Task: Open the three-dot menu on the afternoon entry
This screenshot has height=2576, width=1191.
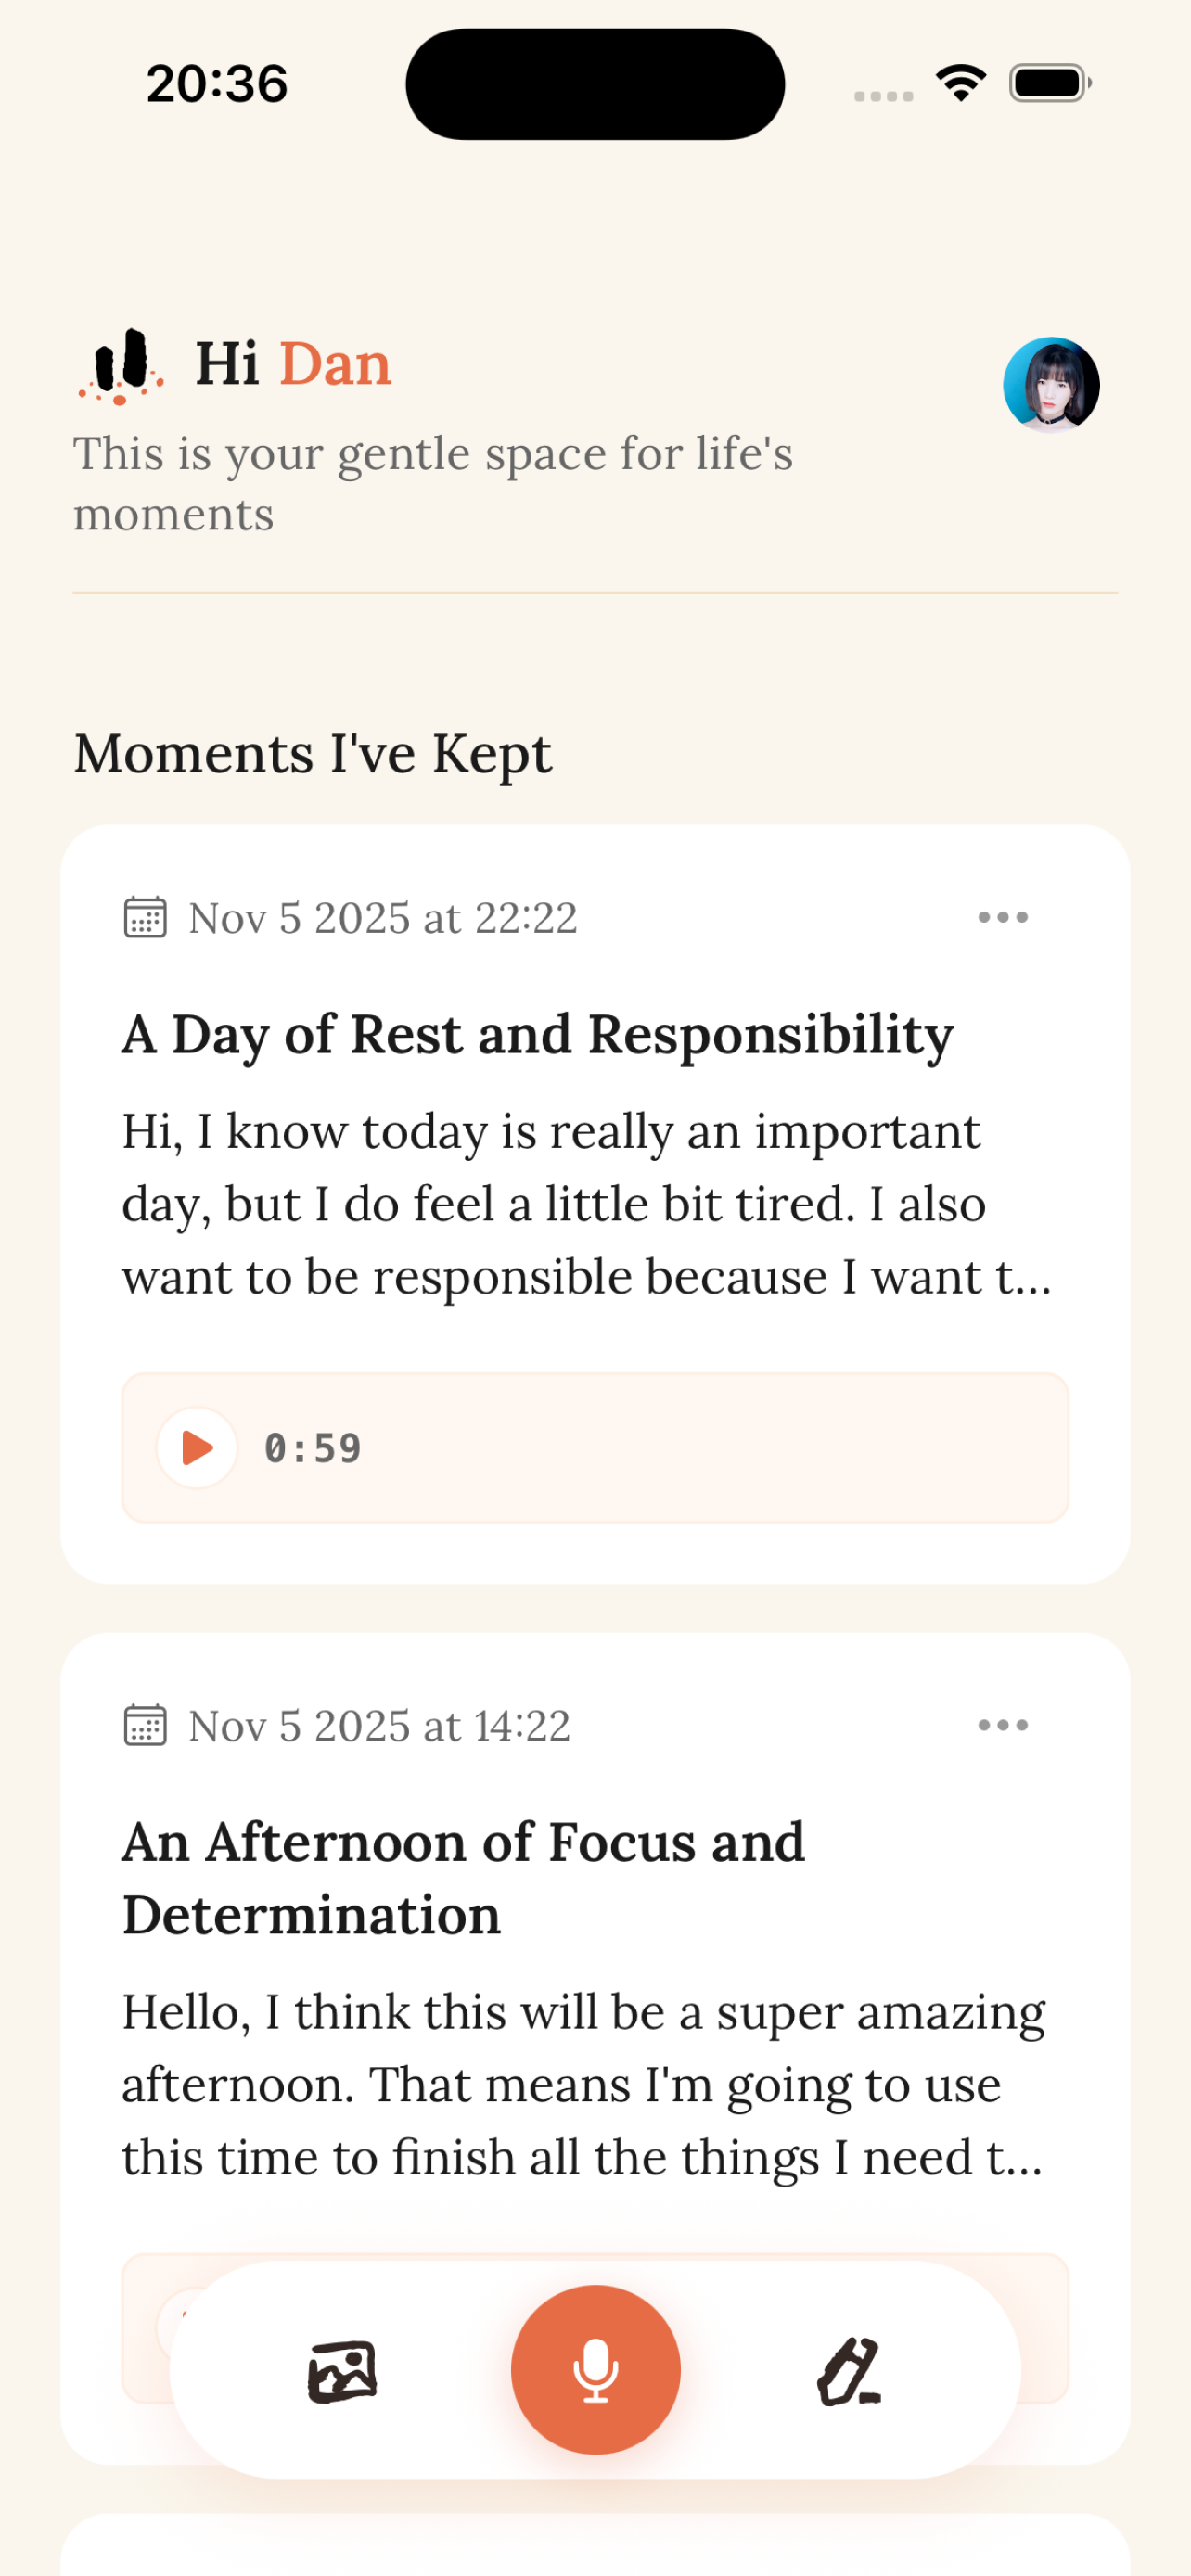Action: click(x=1004, y=1724)
